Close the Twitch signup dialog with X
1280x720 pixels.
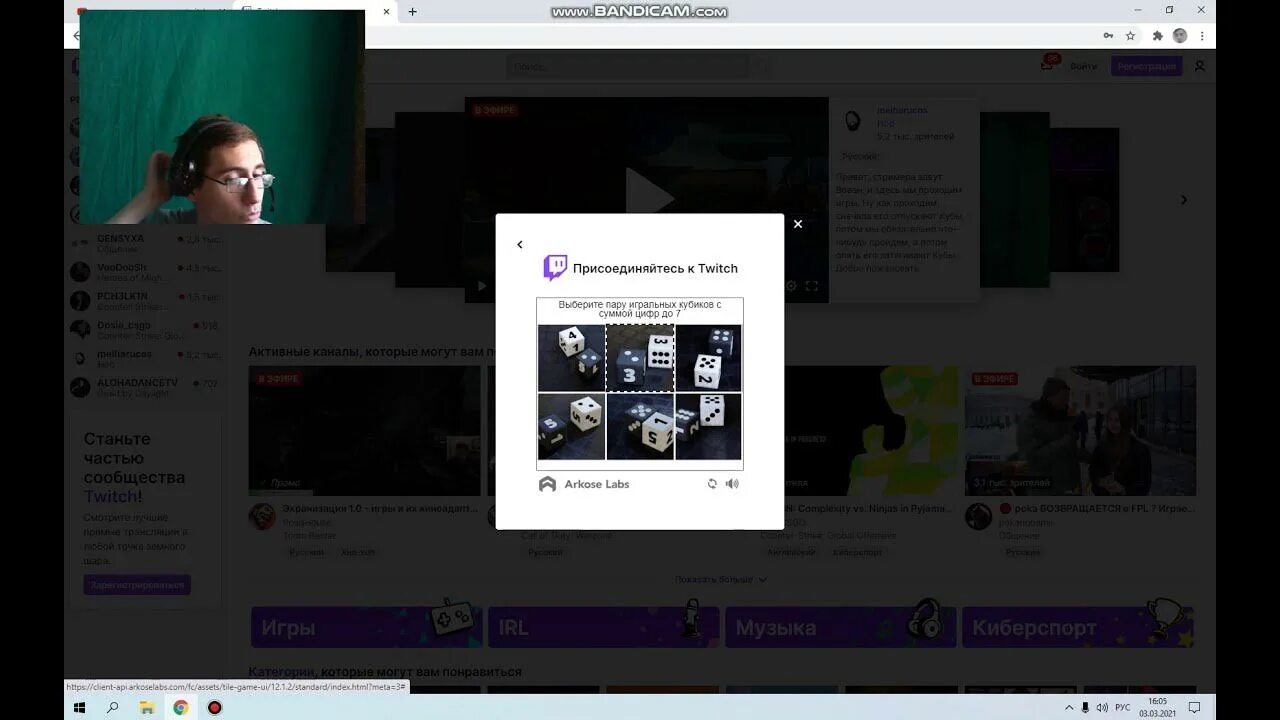tap(798, 224)
